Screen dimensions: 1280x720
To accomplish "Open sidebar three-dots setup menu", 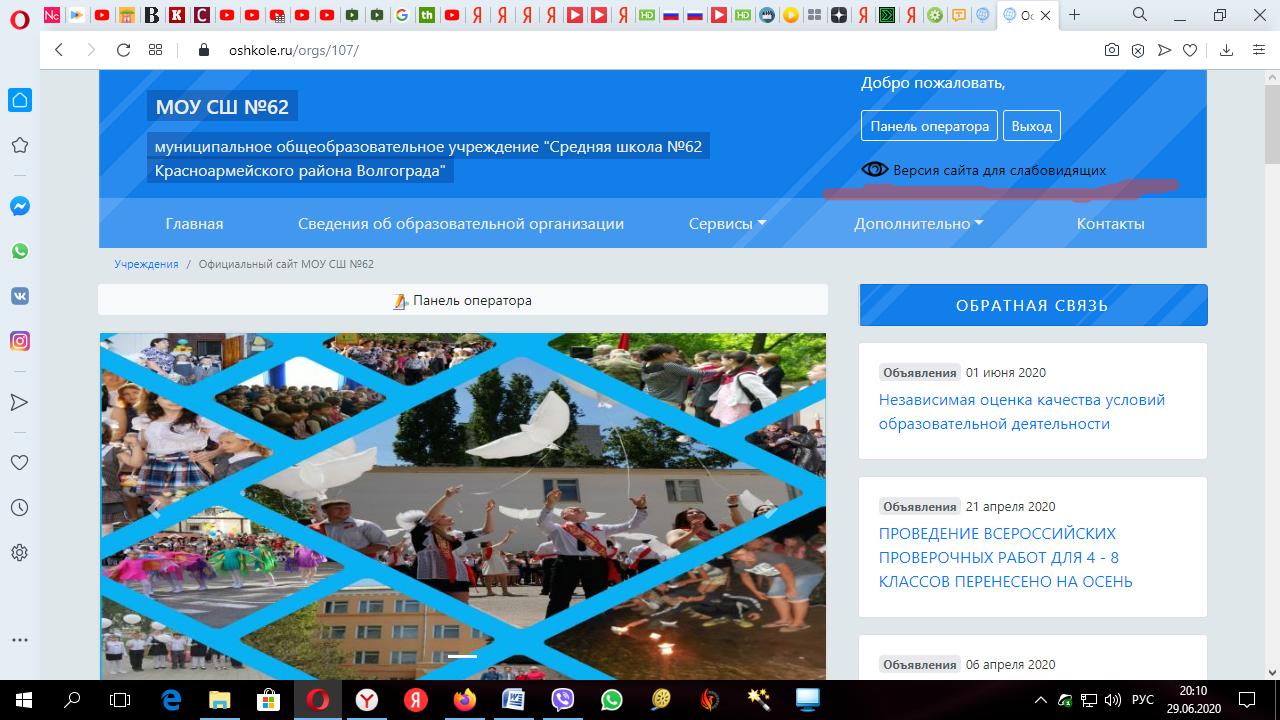I will tap(19, 640).
